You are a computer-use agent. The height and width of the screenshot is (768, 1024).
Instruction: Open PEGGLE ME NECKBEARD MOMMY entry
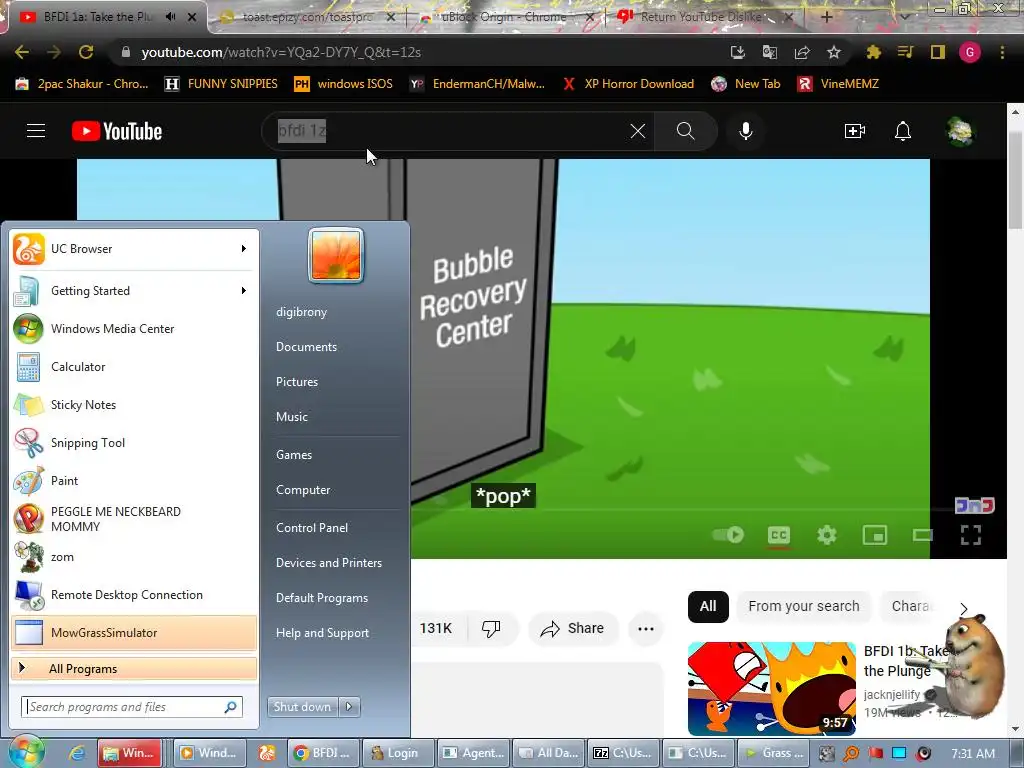134,519
